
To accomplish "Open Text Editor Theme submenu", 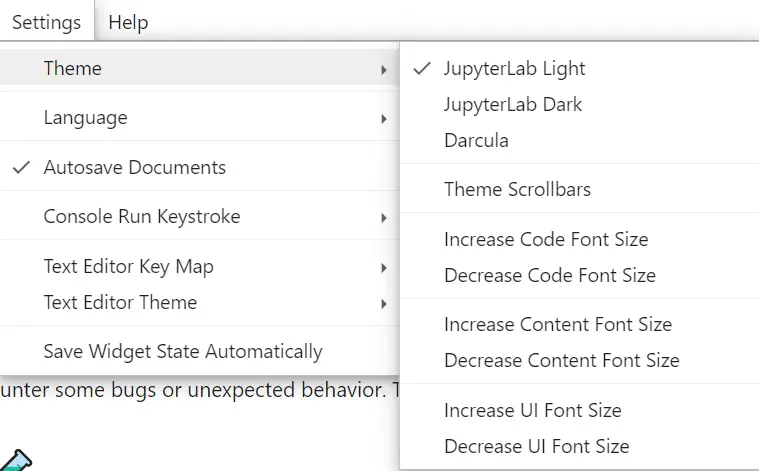I will (x=199, y=303).
